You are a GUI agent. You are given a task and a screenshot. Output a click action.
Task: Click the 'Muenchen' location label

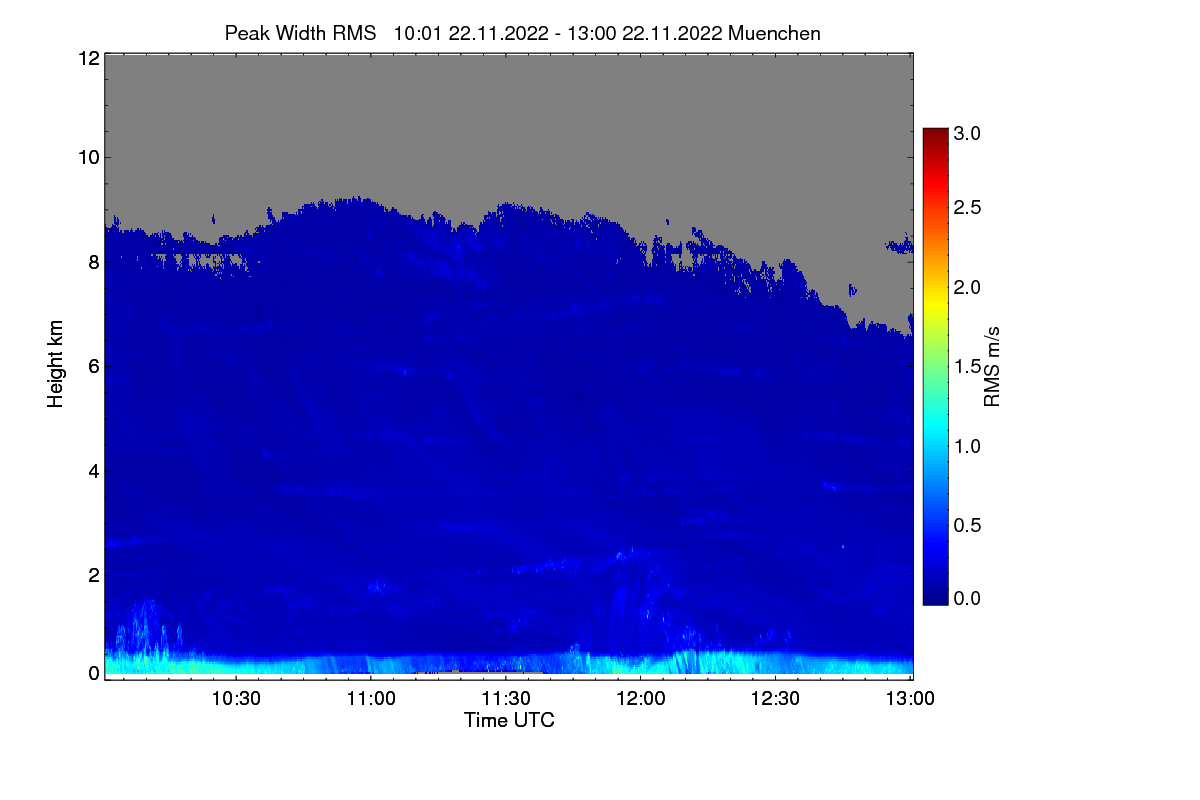[774, 33]
